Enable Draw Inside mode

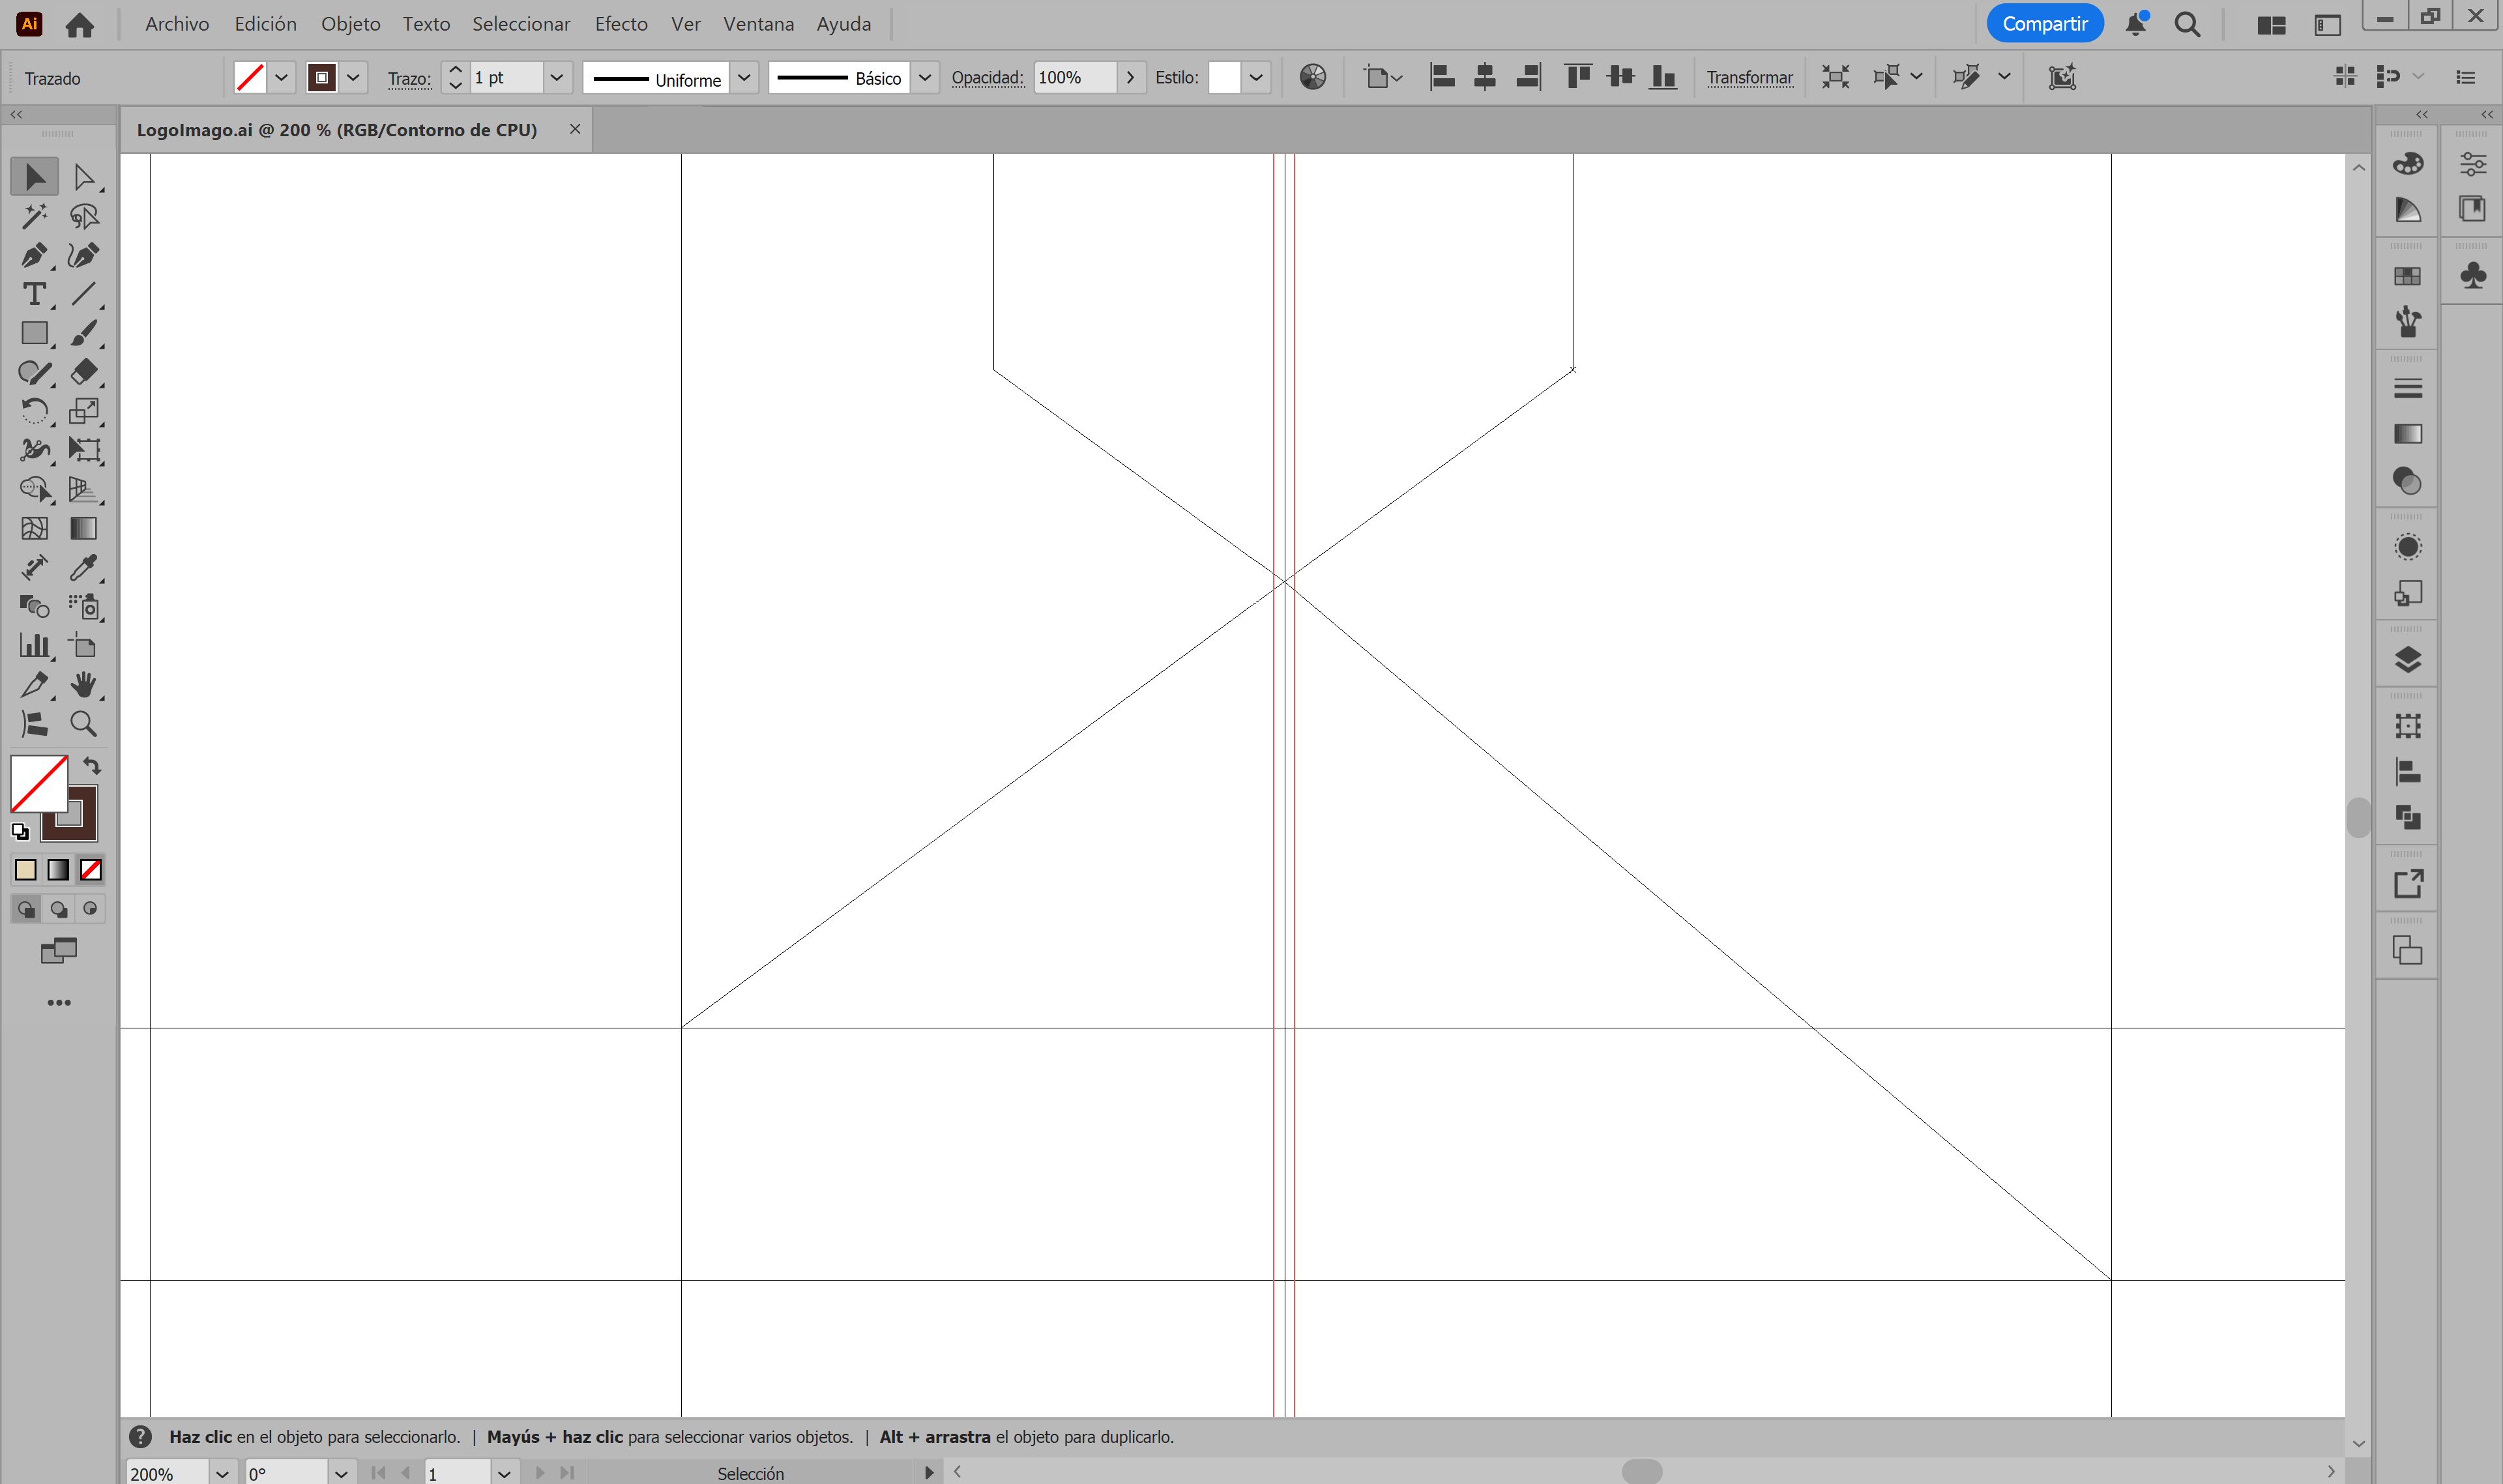point(90,909)
